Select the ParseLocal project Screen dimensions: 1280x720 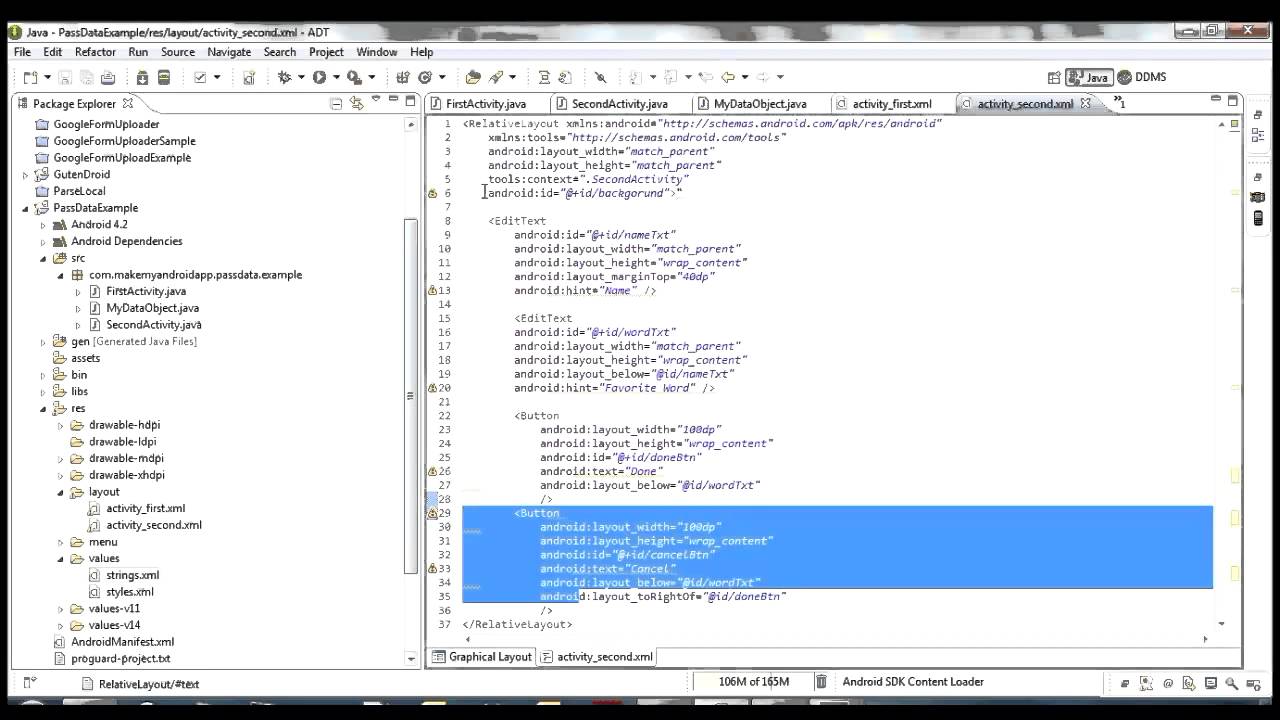click(79, 191)
